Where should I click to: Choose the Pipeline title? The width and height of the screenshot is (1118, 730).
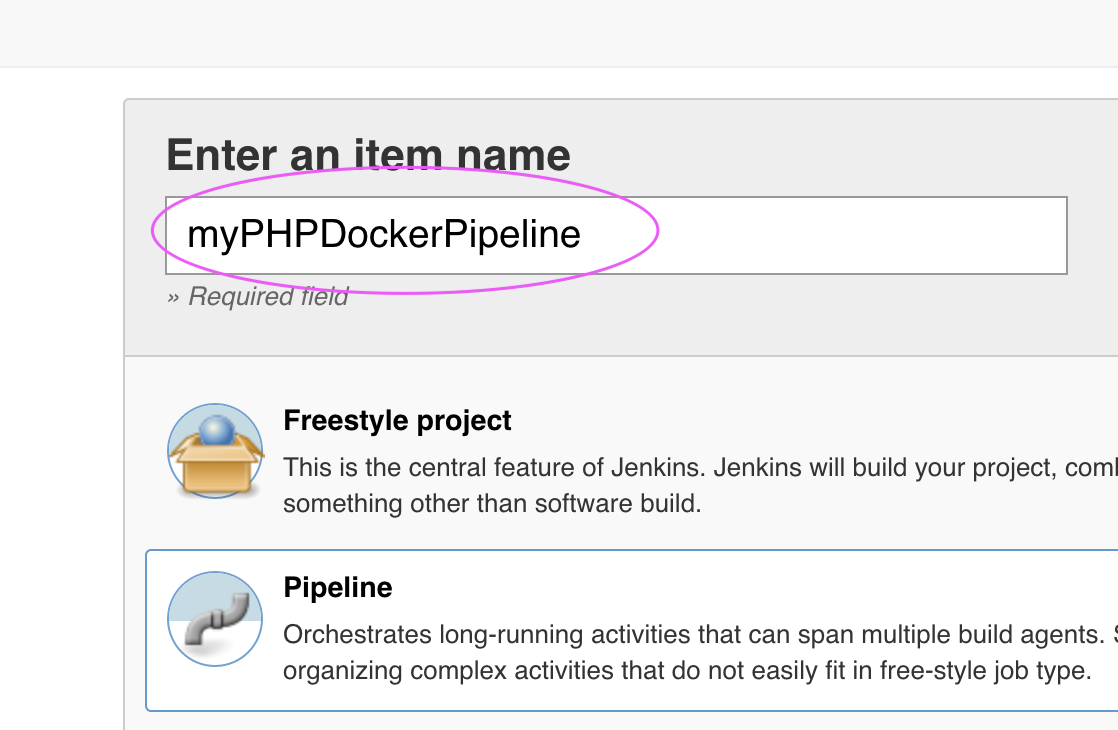(x=338, y=587)
